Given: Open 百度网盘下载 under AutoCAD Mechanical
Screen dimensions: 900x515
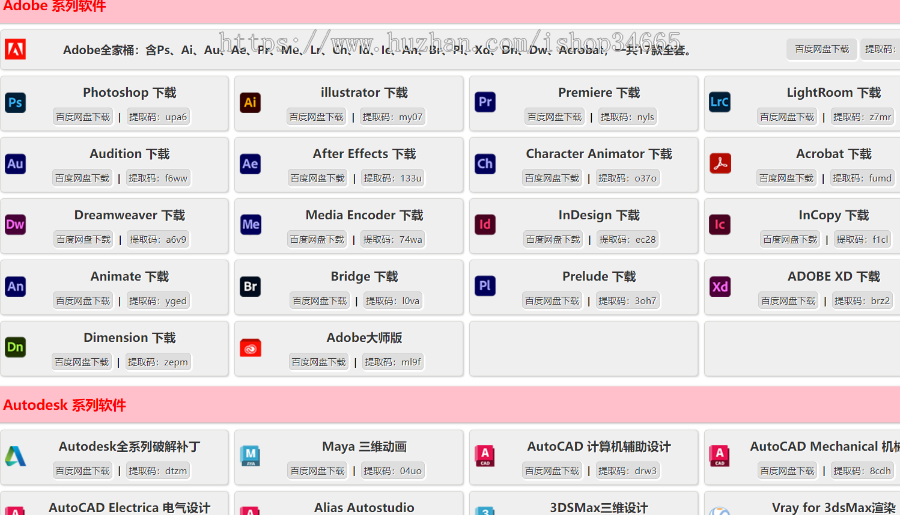Looking at the screenshot, I should pyautogui.click(x=787, y=471).
